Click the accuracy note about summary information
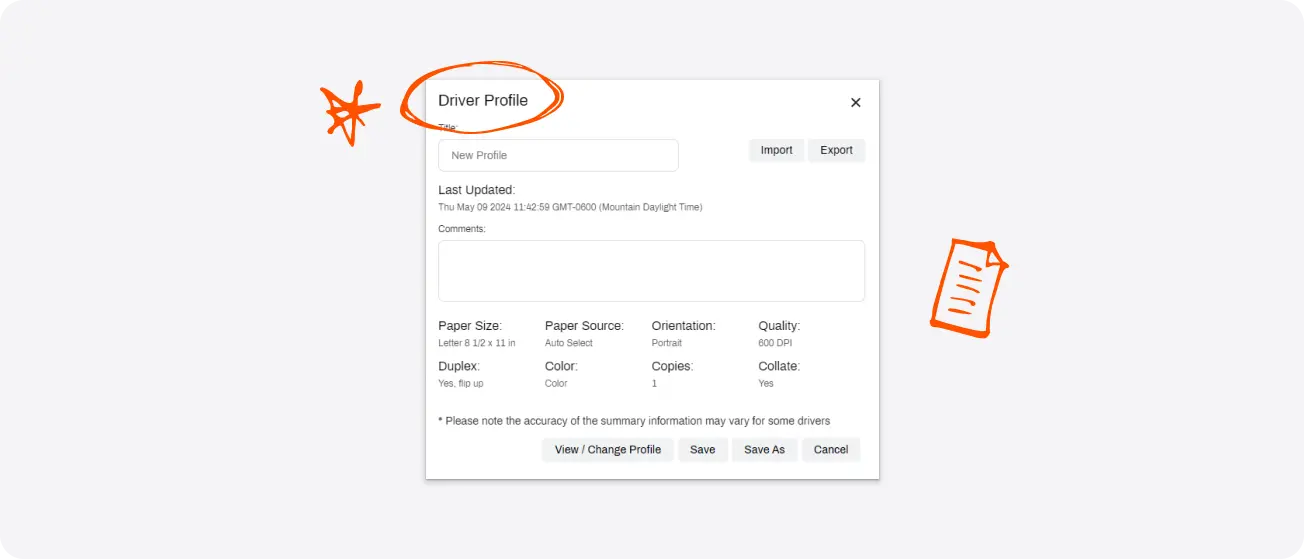The width and height of the screenshot is (1304, 559). [x=634, y=421]
